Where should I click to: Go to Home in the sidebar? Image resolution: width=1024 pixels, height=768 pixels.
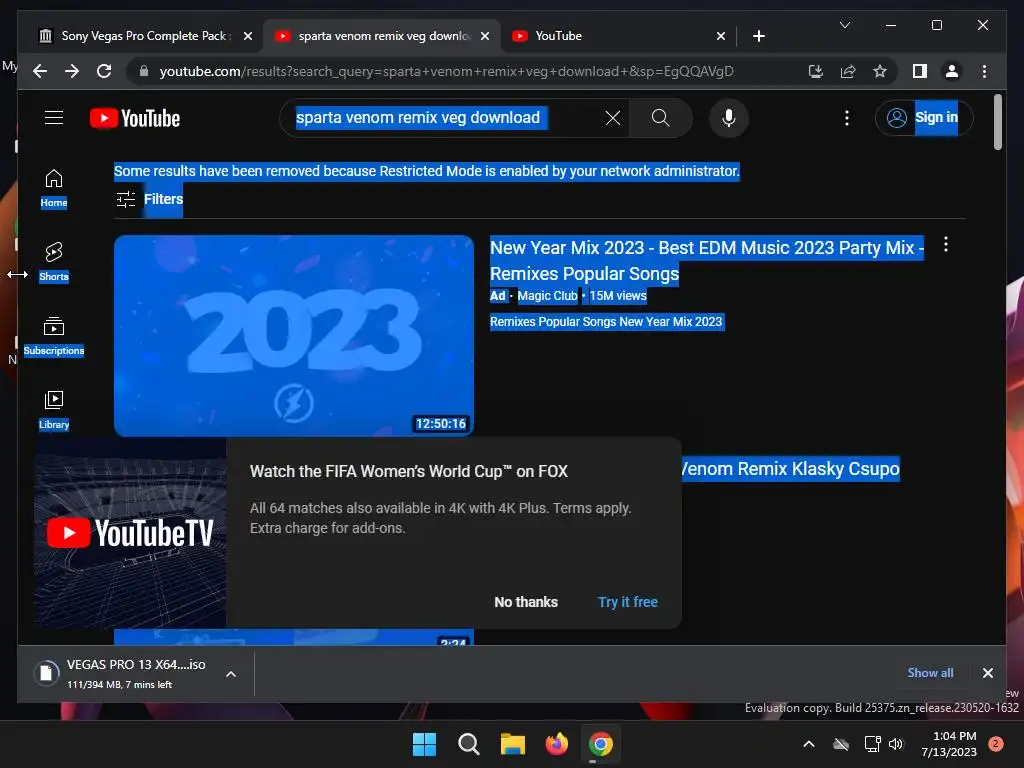click(x=54, y=188)
